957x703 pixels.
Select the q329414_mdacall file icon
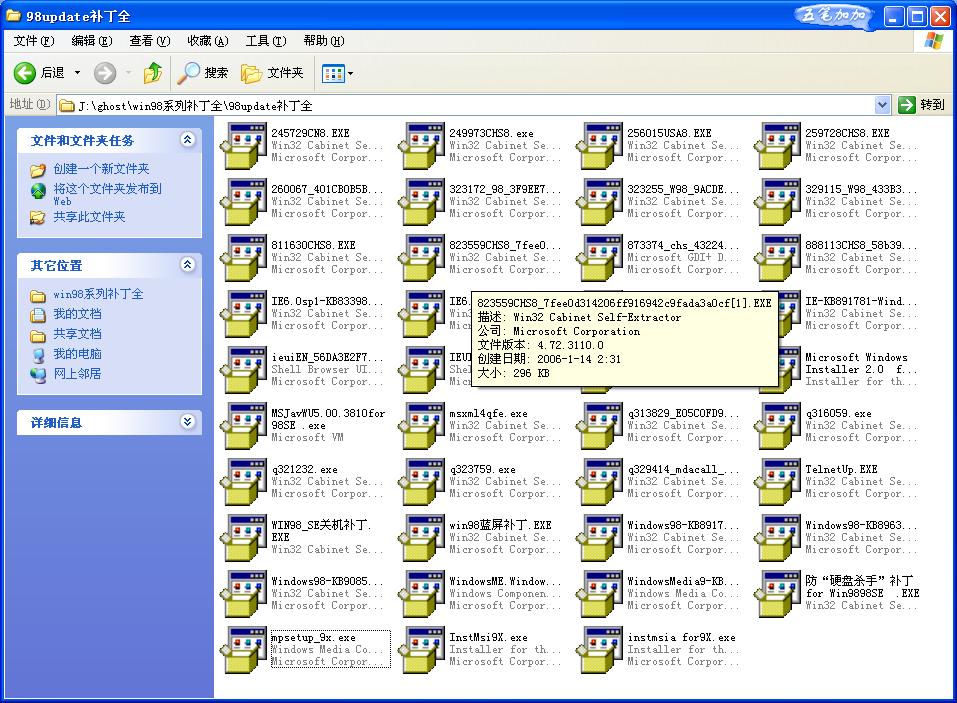(x=600, y=482)
